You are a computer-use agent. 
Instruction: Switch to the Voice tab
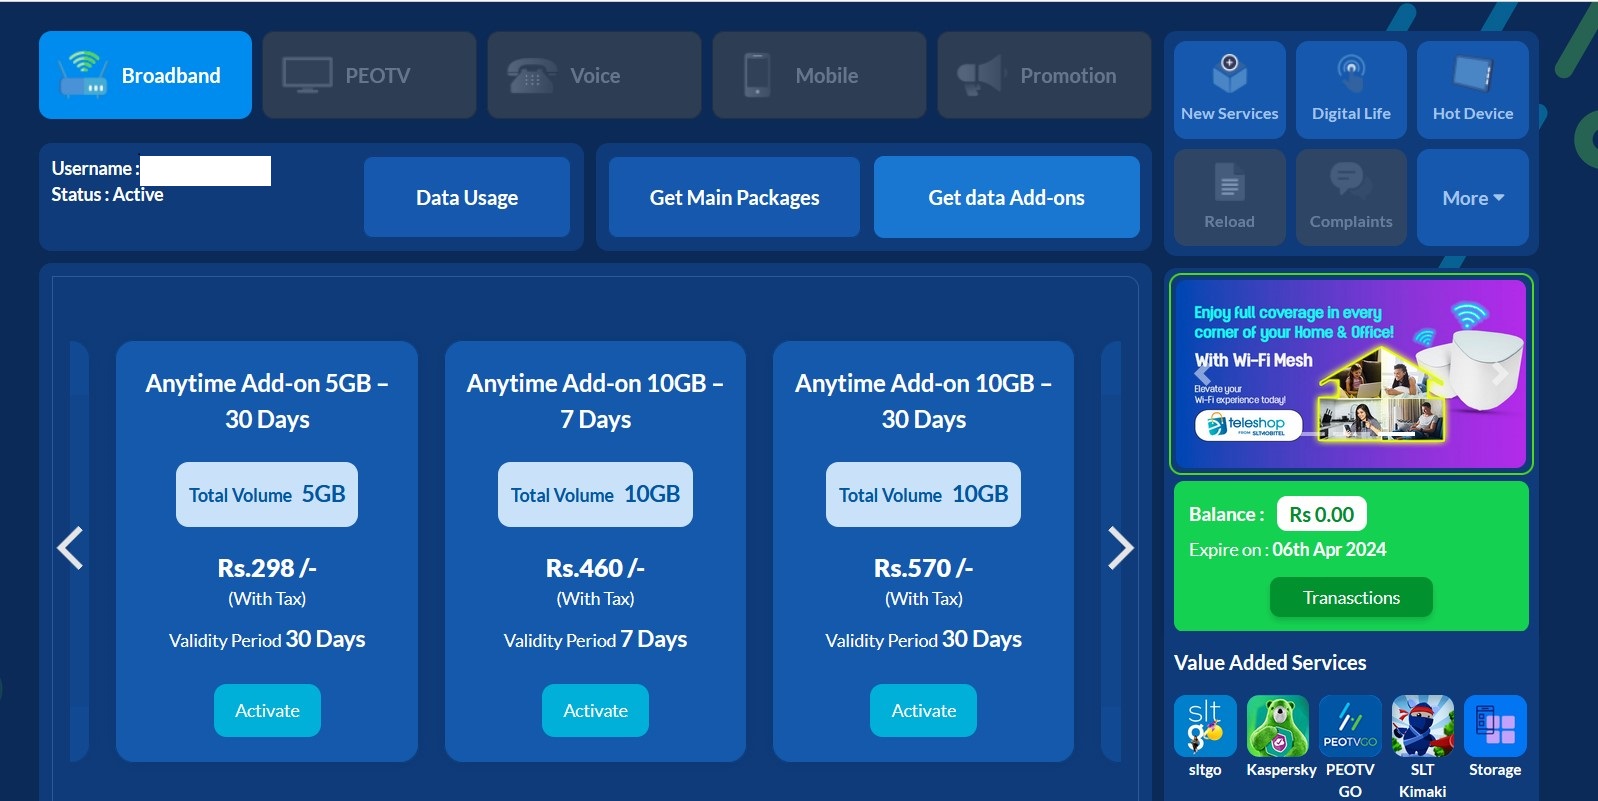(x=594, y=75)
